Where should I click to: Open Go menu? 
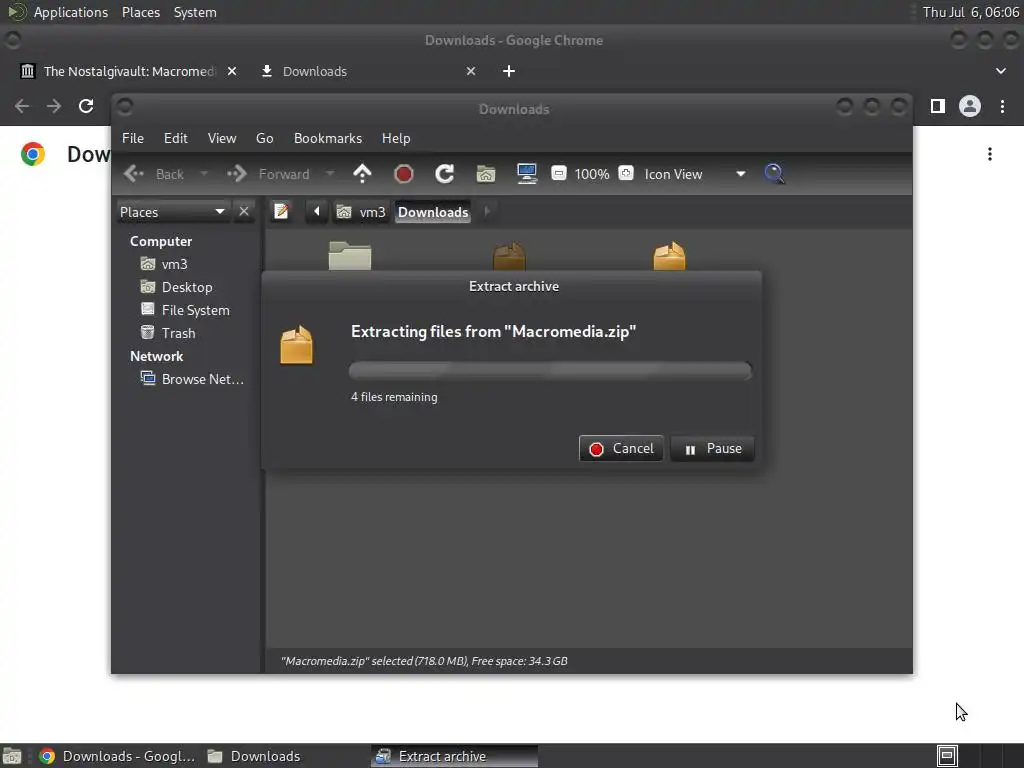tap(264, 138)
